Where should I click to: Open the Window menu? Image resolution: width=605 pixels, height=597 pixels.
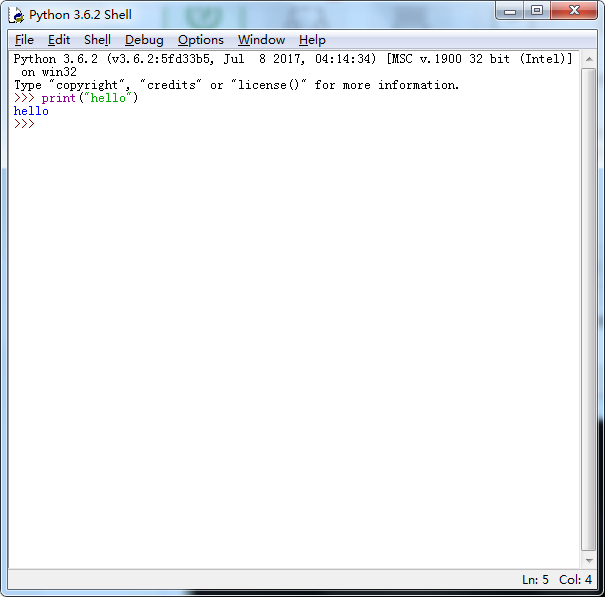(x=261, y=40)
